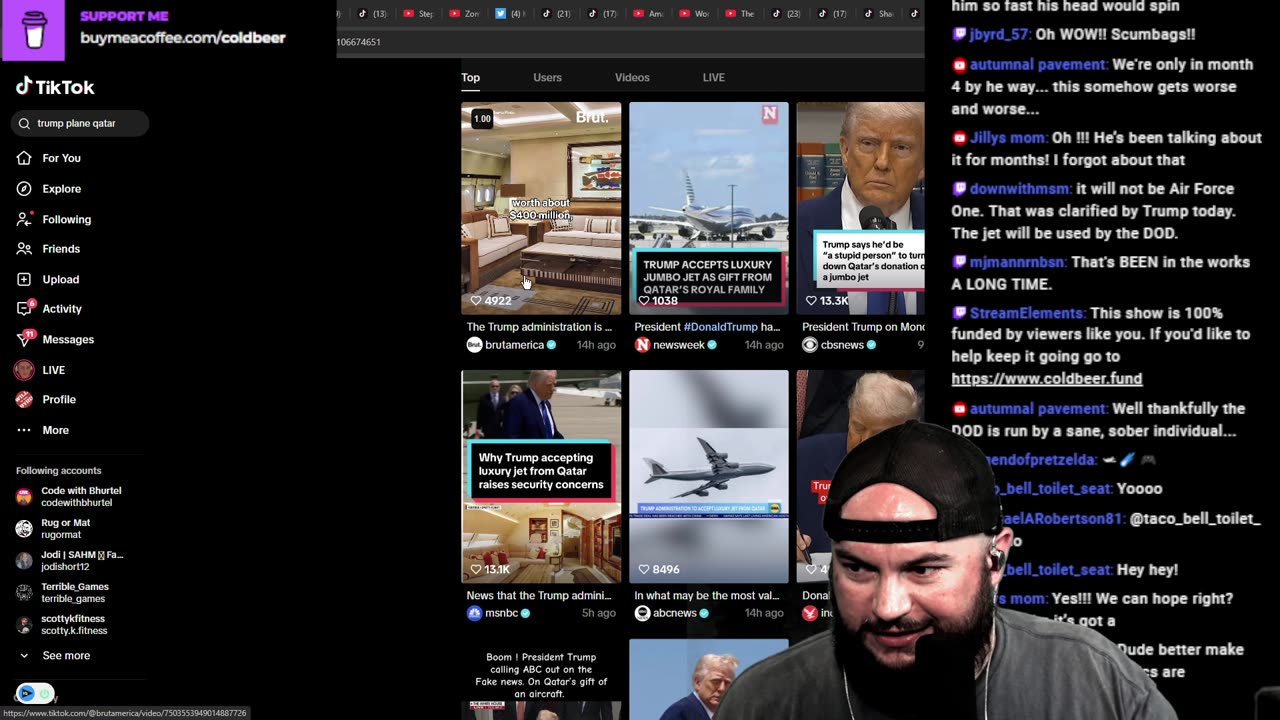
Task: Switch to the Users results tab
Action: 547,77
